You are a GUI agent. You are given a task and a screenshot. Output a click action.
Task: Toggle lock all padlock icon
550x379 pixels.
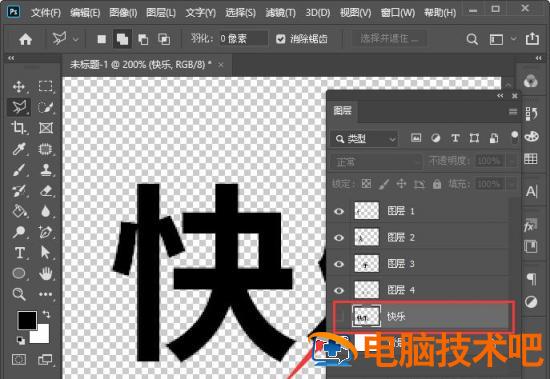pos(437,184)
